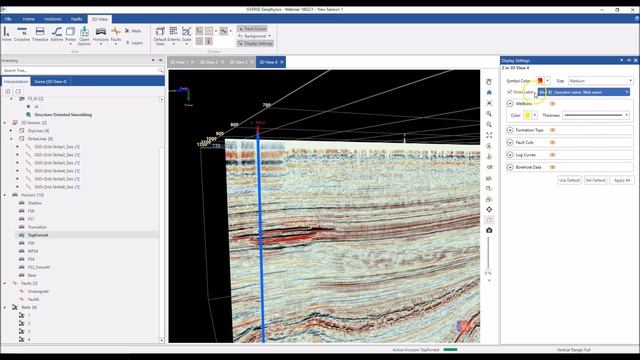Toggle the Display Settings ribbon button
The width and height of the screenshot is (640, 360).
pos(256,43)
